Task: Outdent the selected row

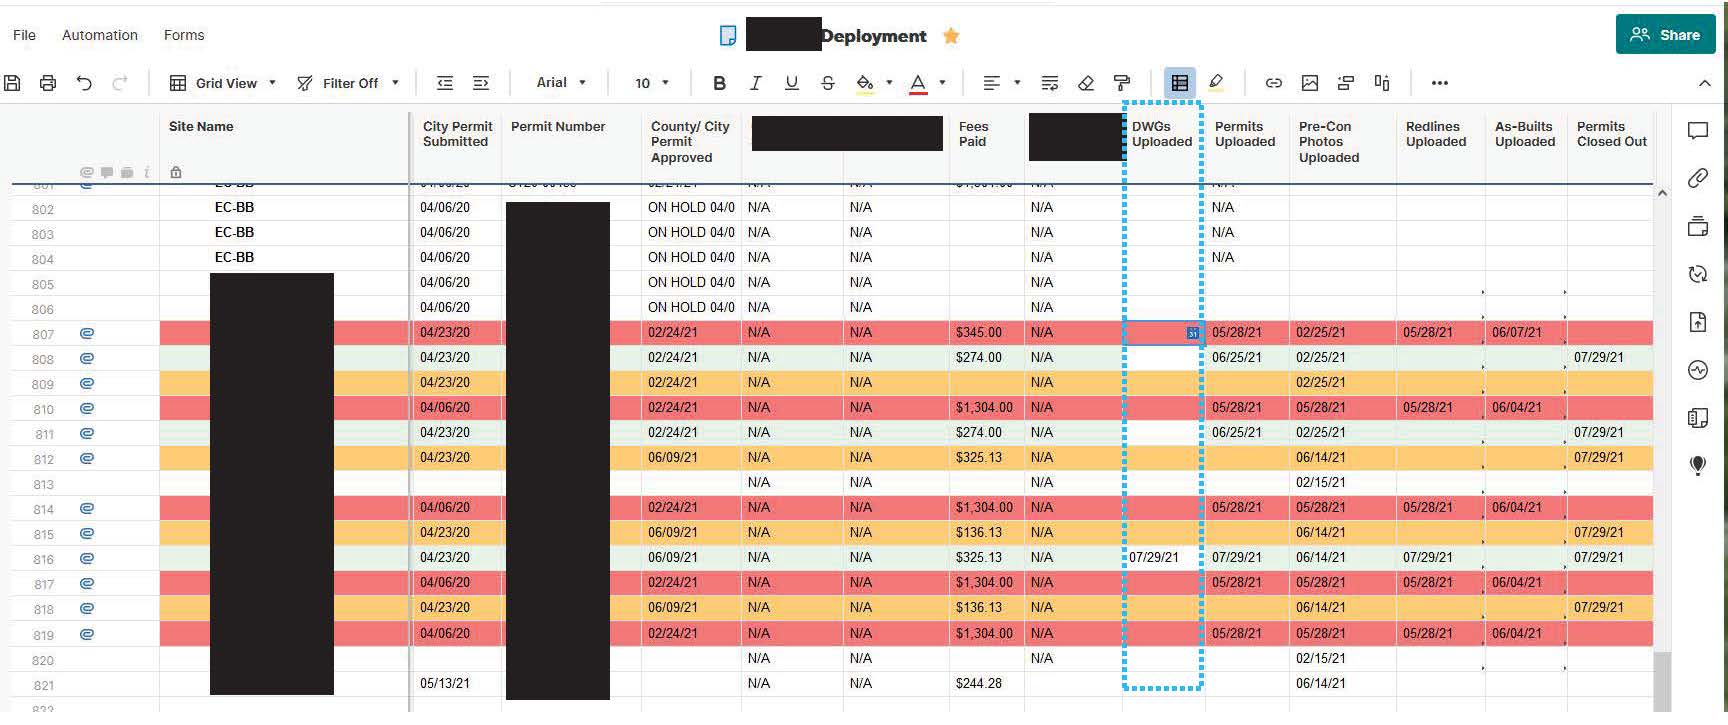Action: (x=445, y=83)
